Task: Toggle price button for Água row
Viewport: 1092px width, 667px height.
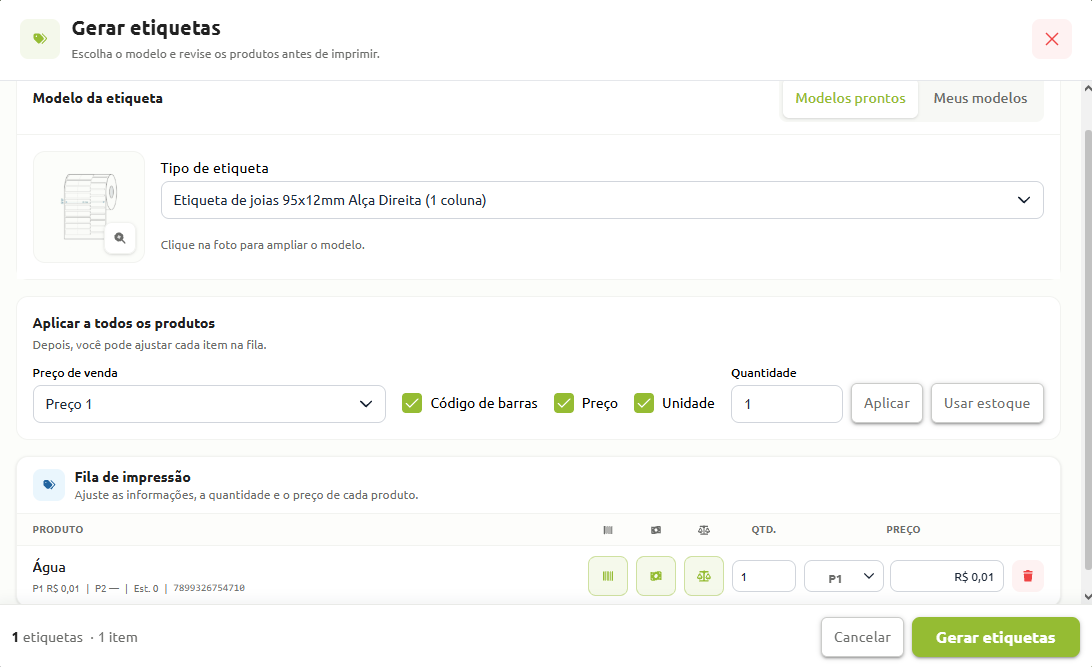Action: coord(656,576)
